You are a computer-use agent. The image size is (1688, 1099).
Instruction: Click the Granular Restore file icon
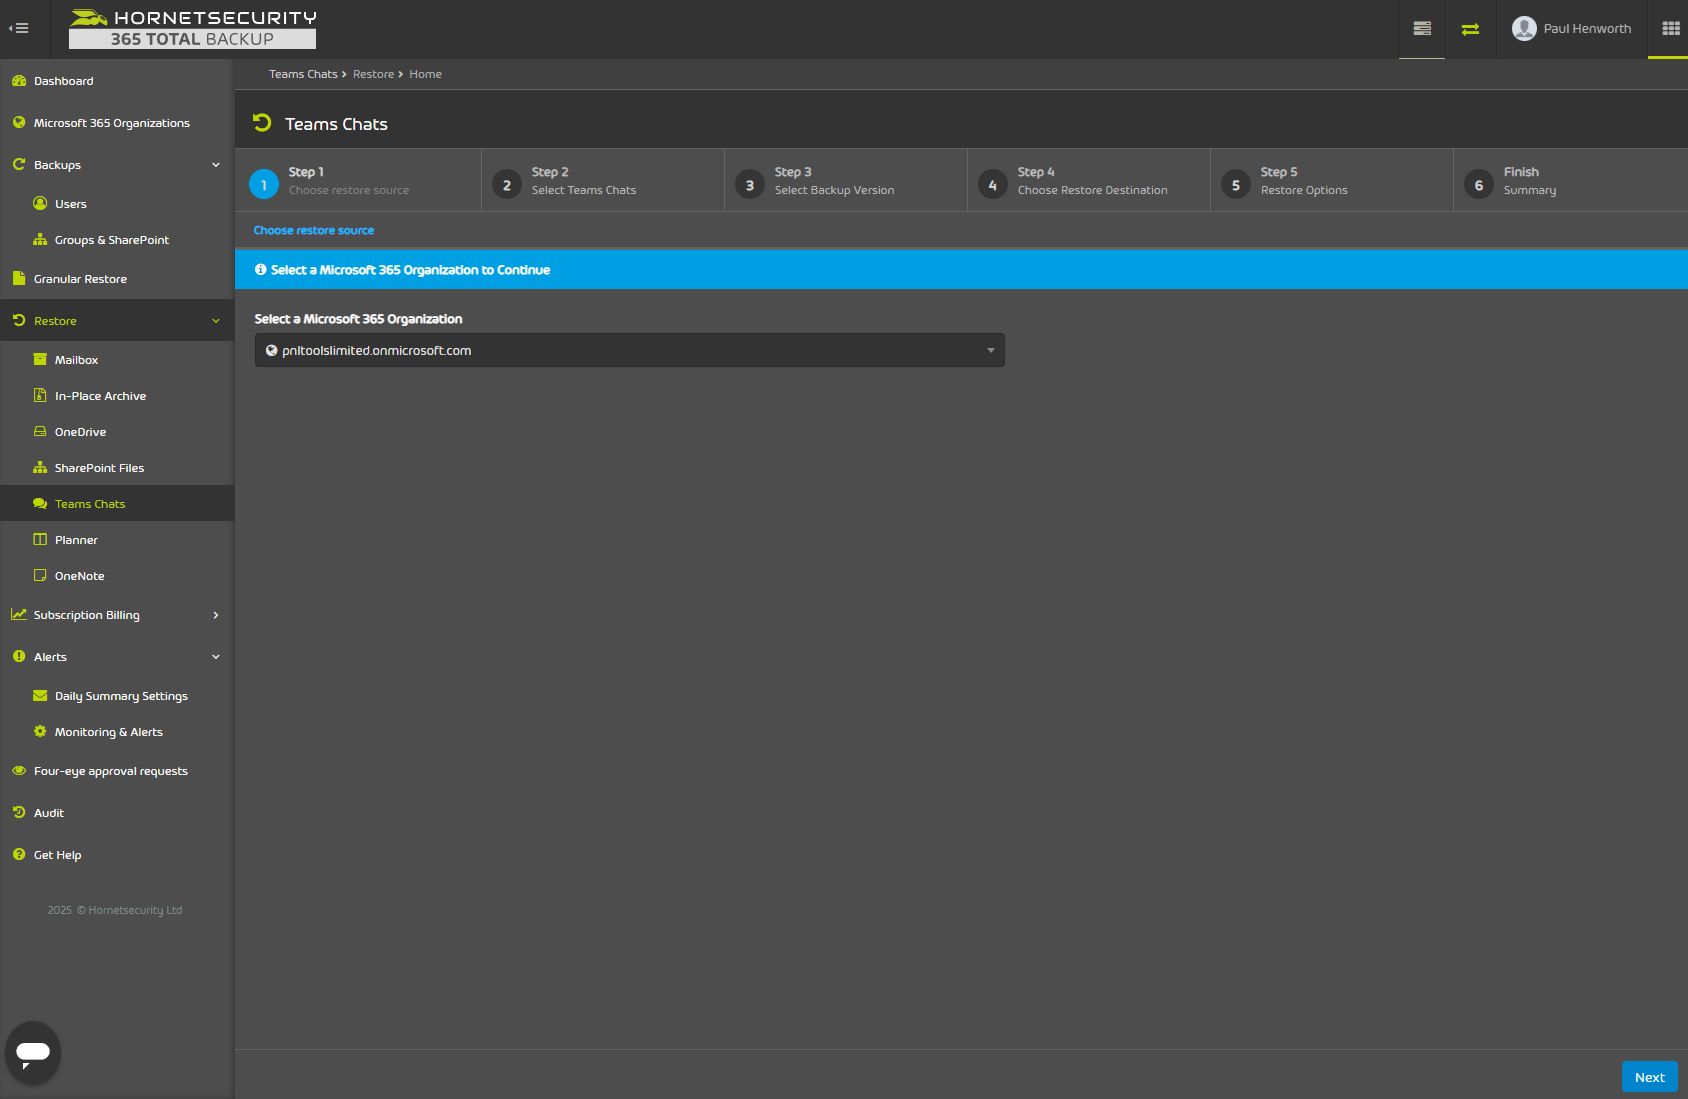(x=18, y=278)
